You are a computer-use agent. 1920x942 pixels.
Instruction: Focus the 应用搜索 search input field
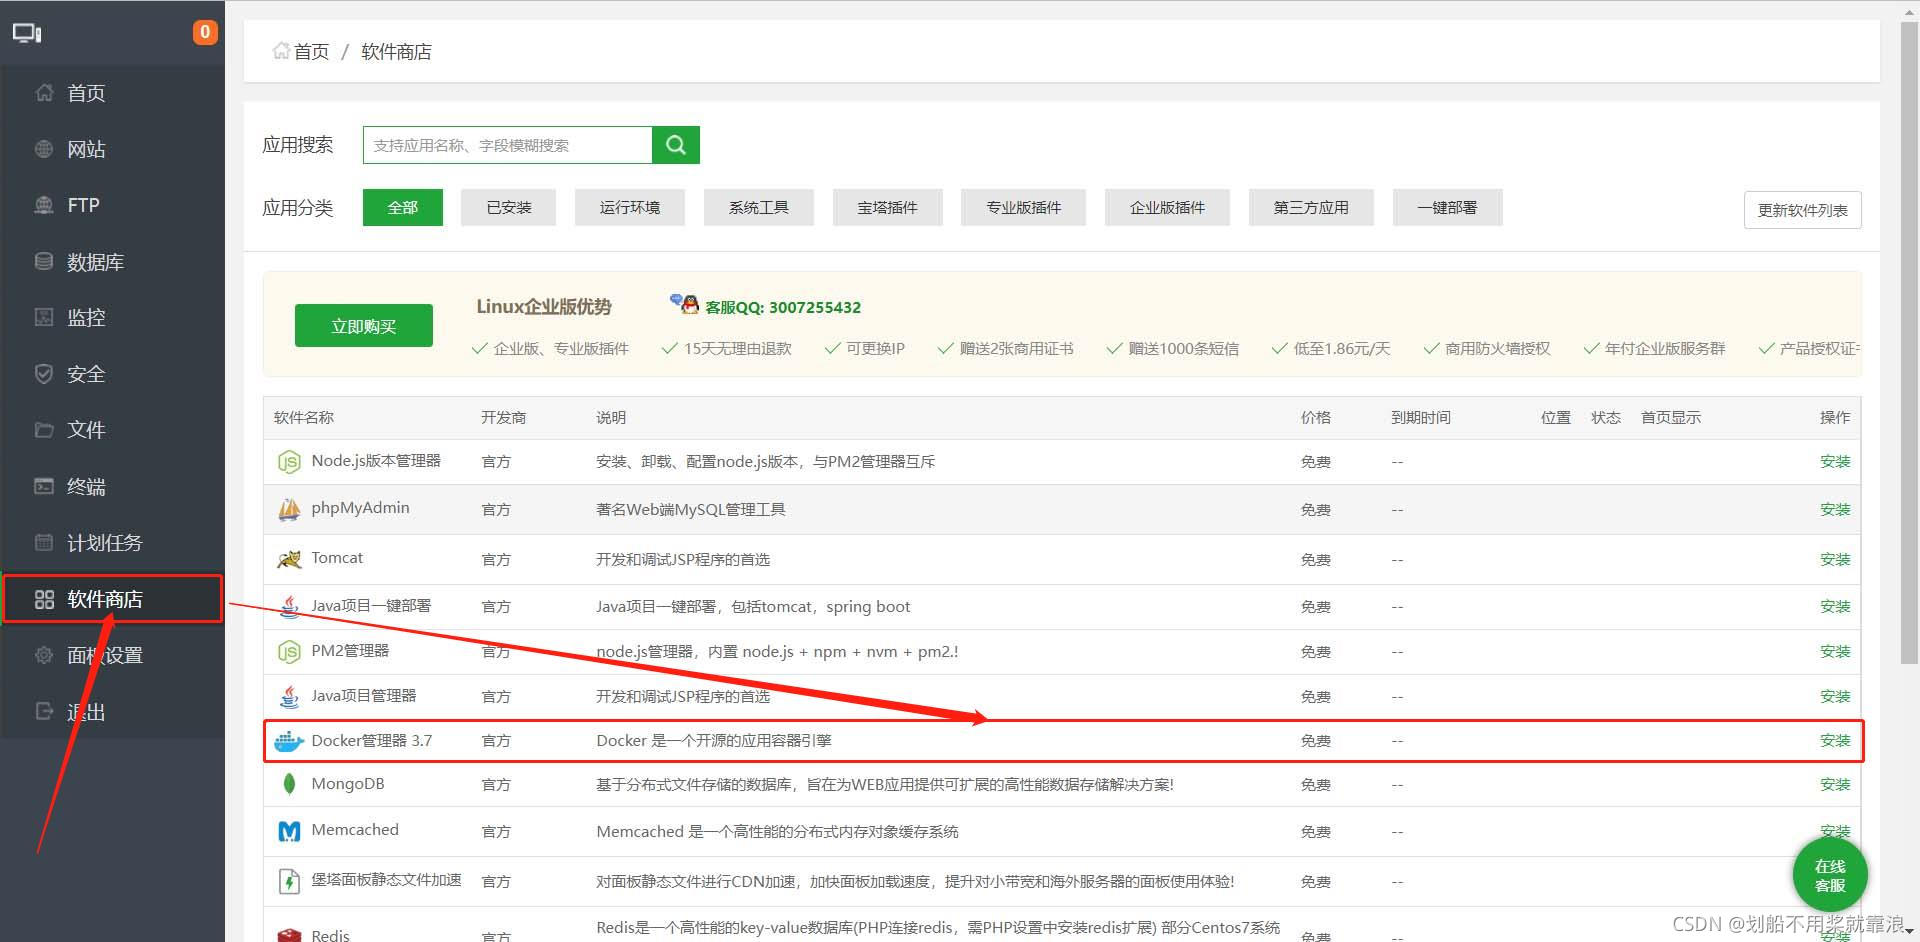click(x=507, y=145)
